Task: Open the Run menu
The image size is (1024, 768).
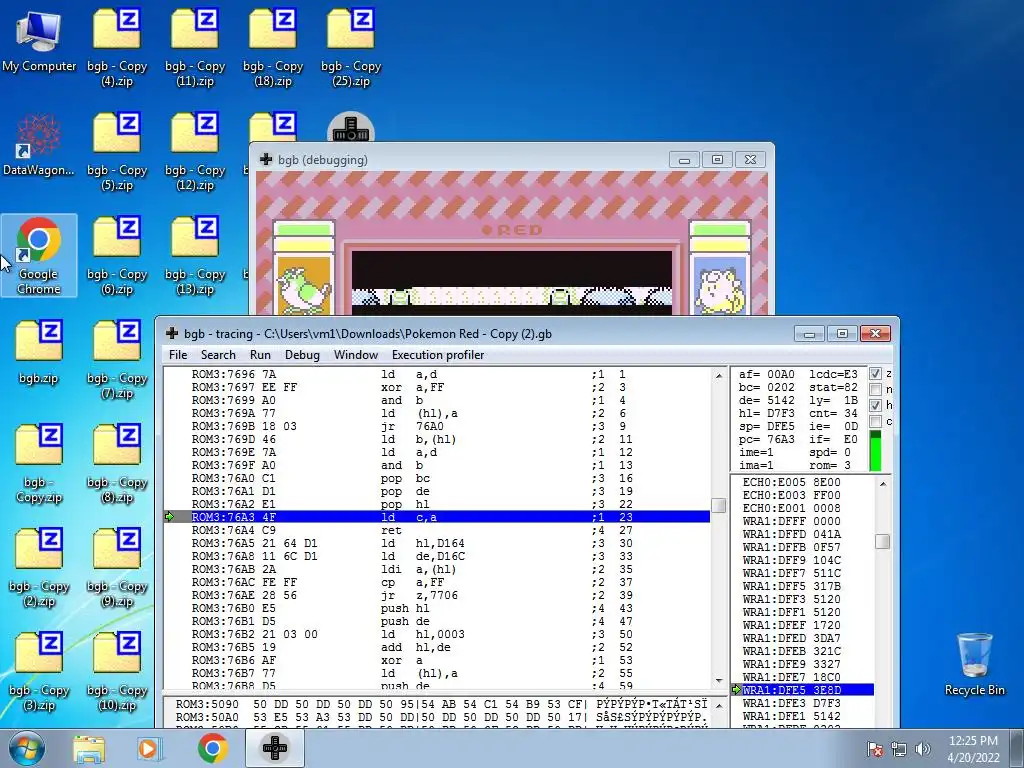Action: [x=260, y=355]
